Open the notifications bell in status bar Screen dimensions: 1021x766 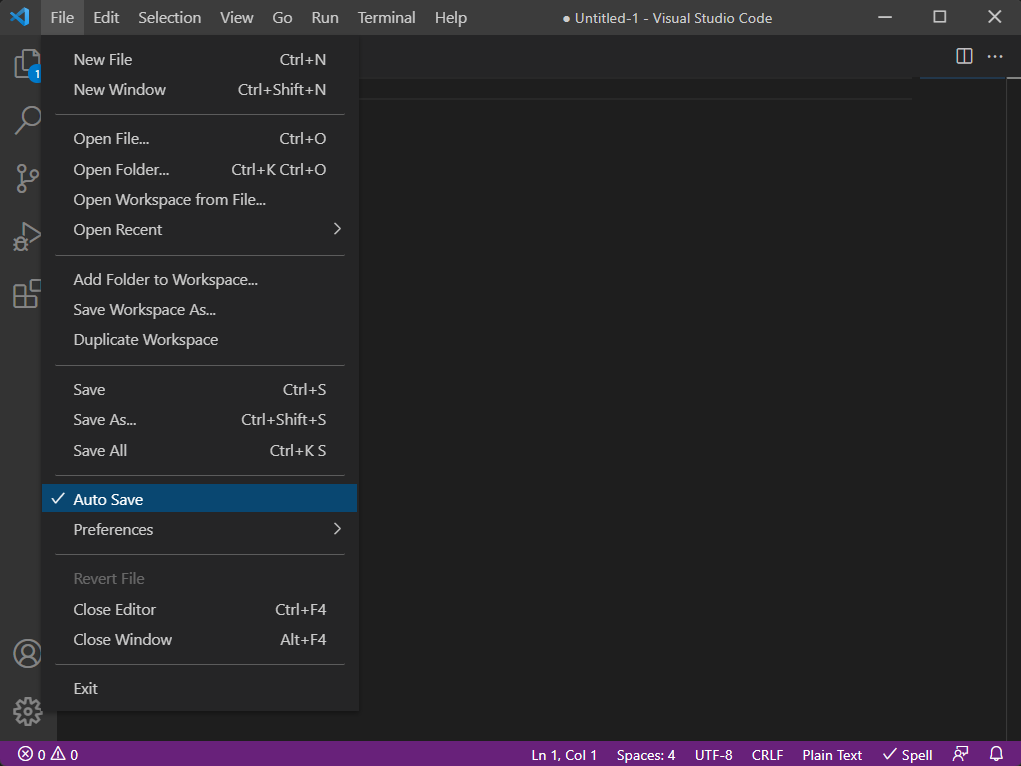pyautogui.click(x=996, y=754)
